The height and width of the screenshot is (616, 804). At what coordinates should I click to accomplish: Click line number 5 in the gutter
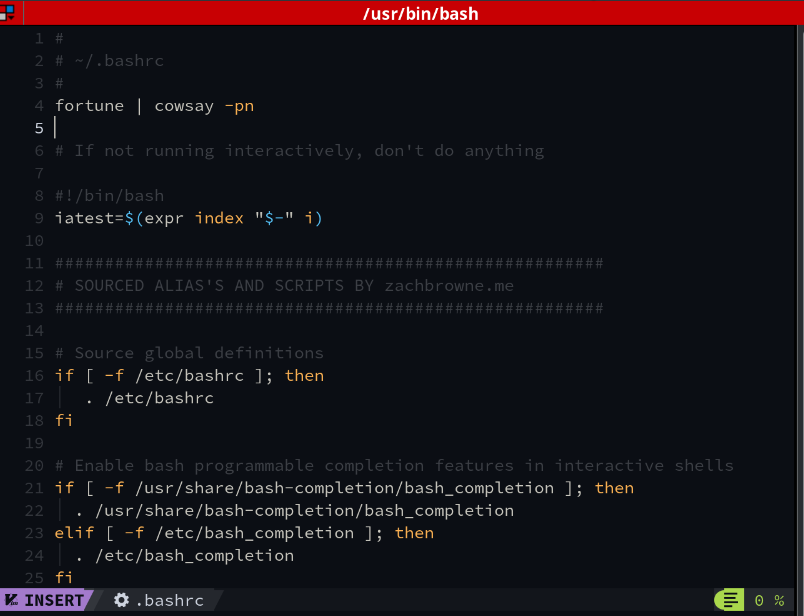(x=39, y=128)
